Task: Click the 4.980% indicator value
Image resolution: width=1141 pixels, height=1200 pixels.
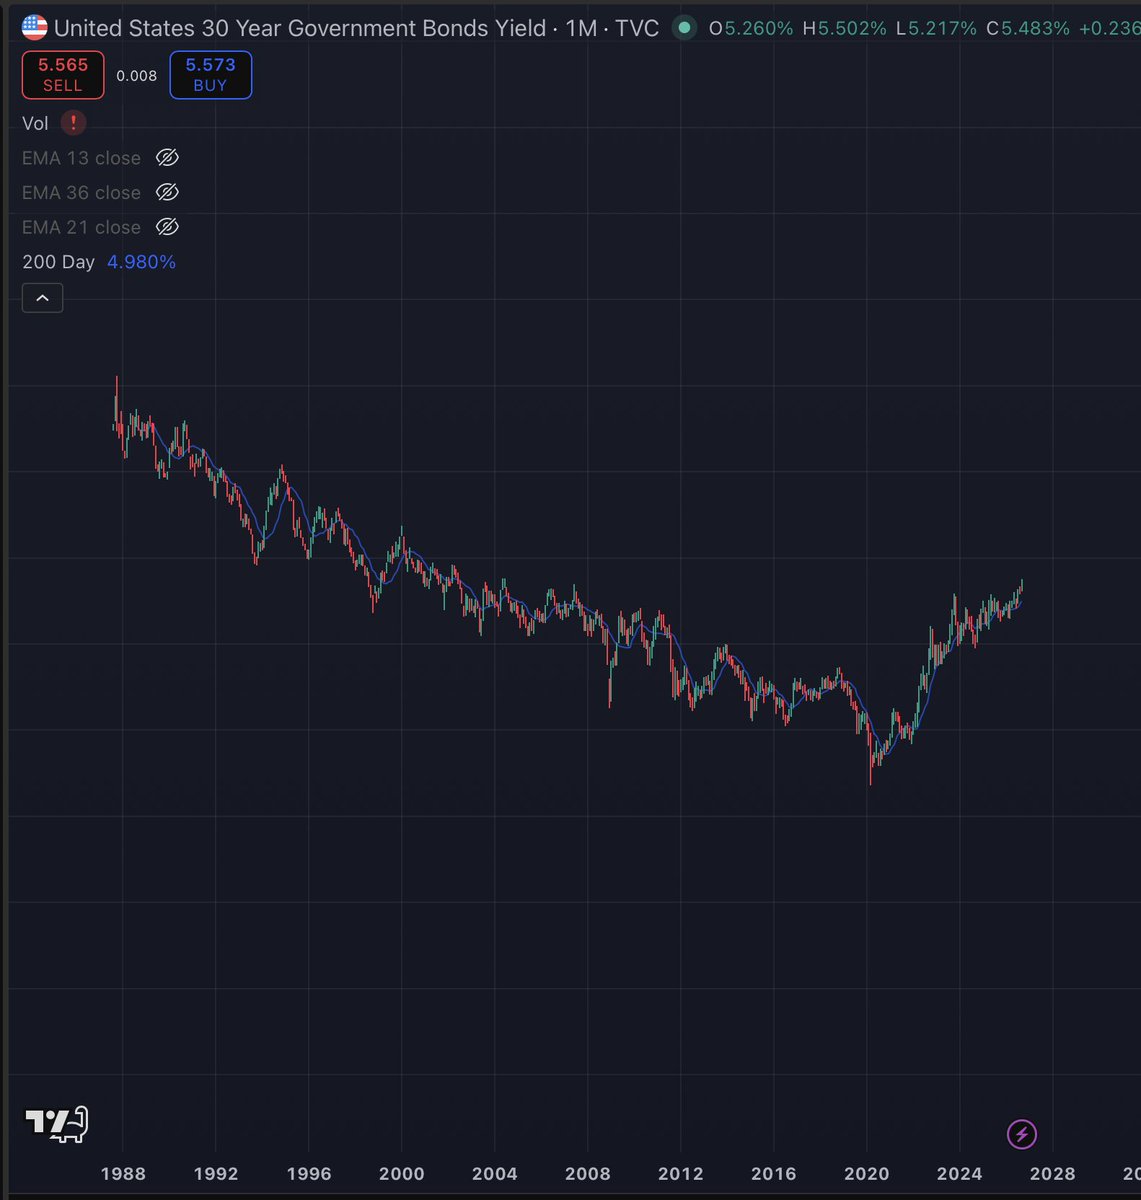Action: click(141, 262)
